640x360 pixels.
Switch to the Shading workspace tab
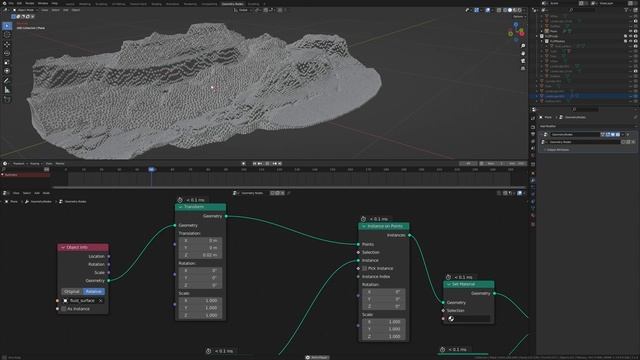tap(156, 4)
